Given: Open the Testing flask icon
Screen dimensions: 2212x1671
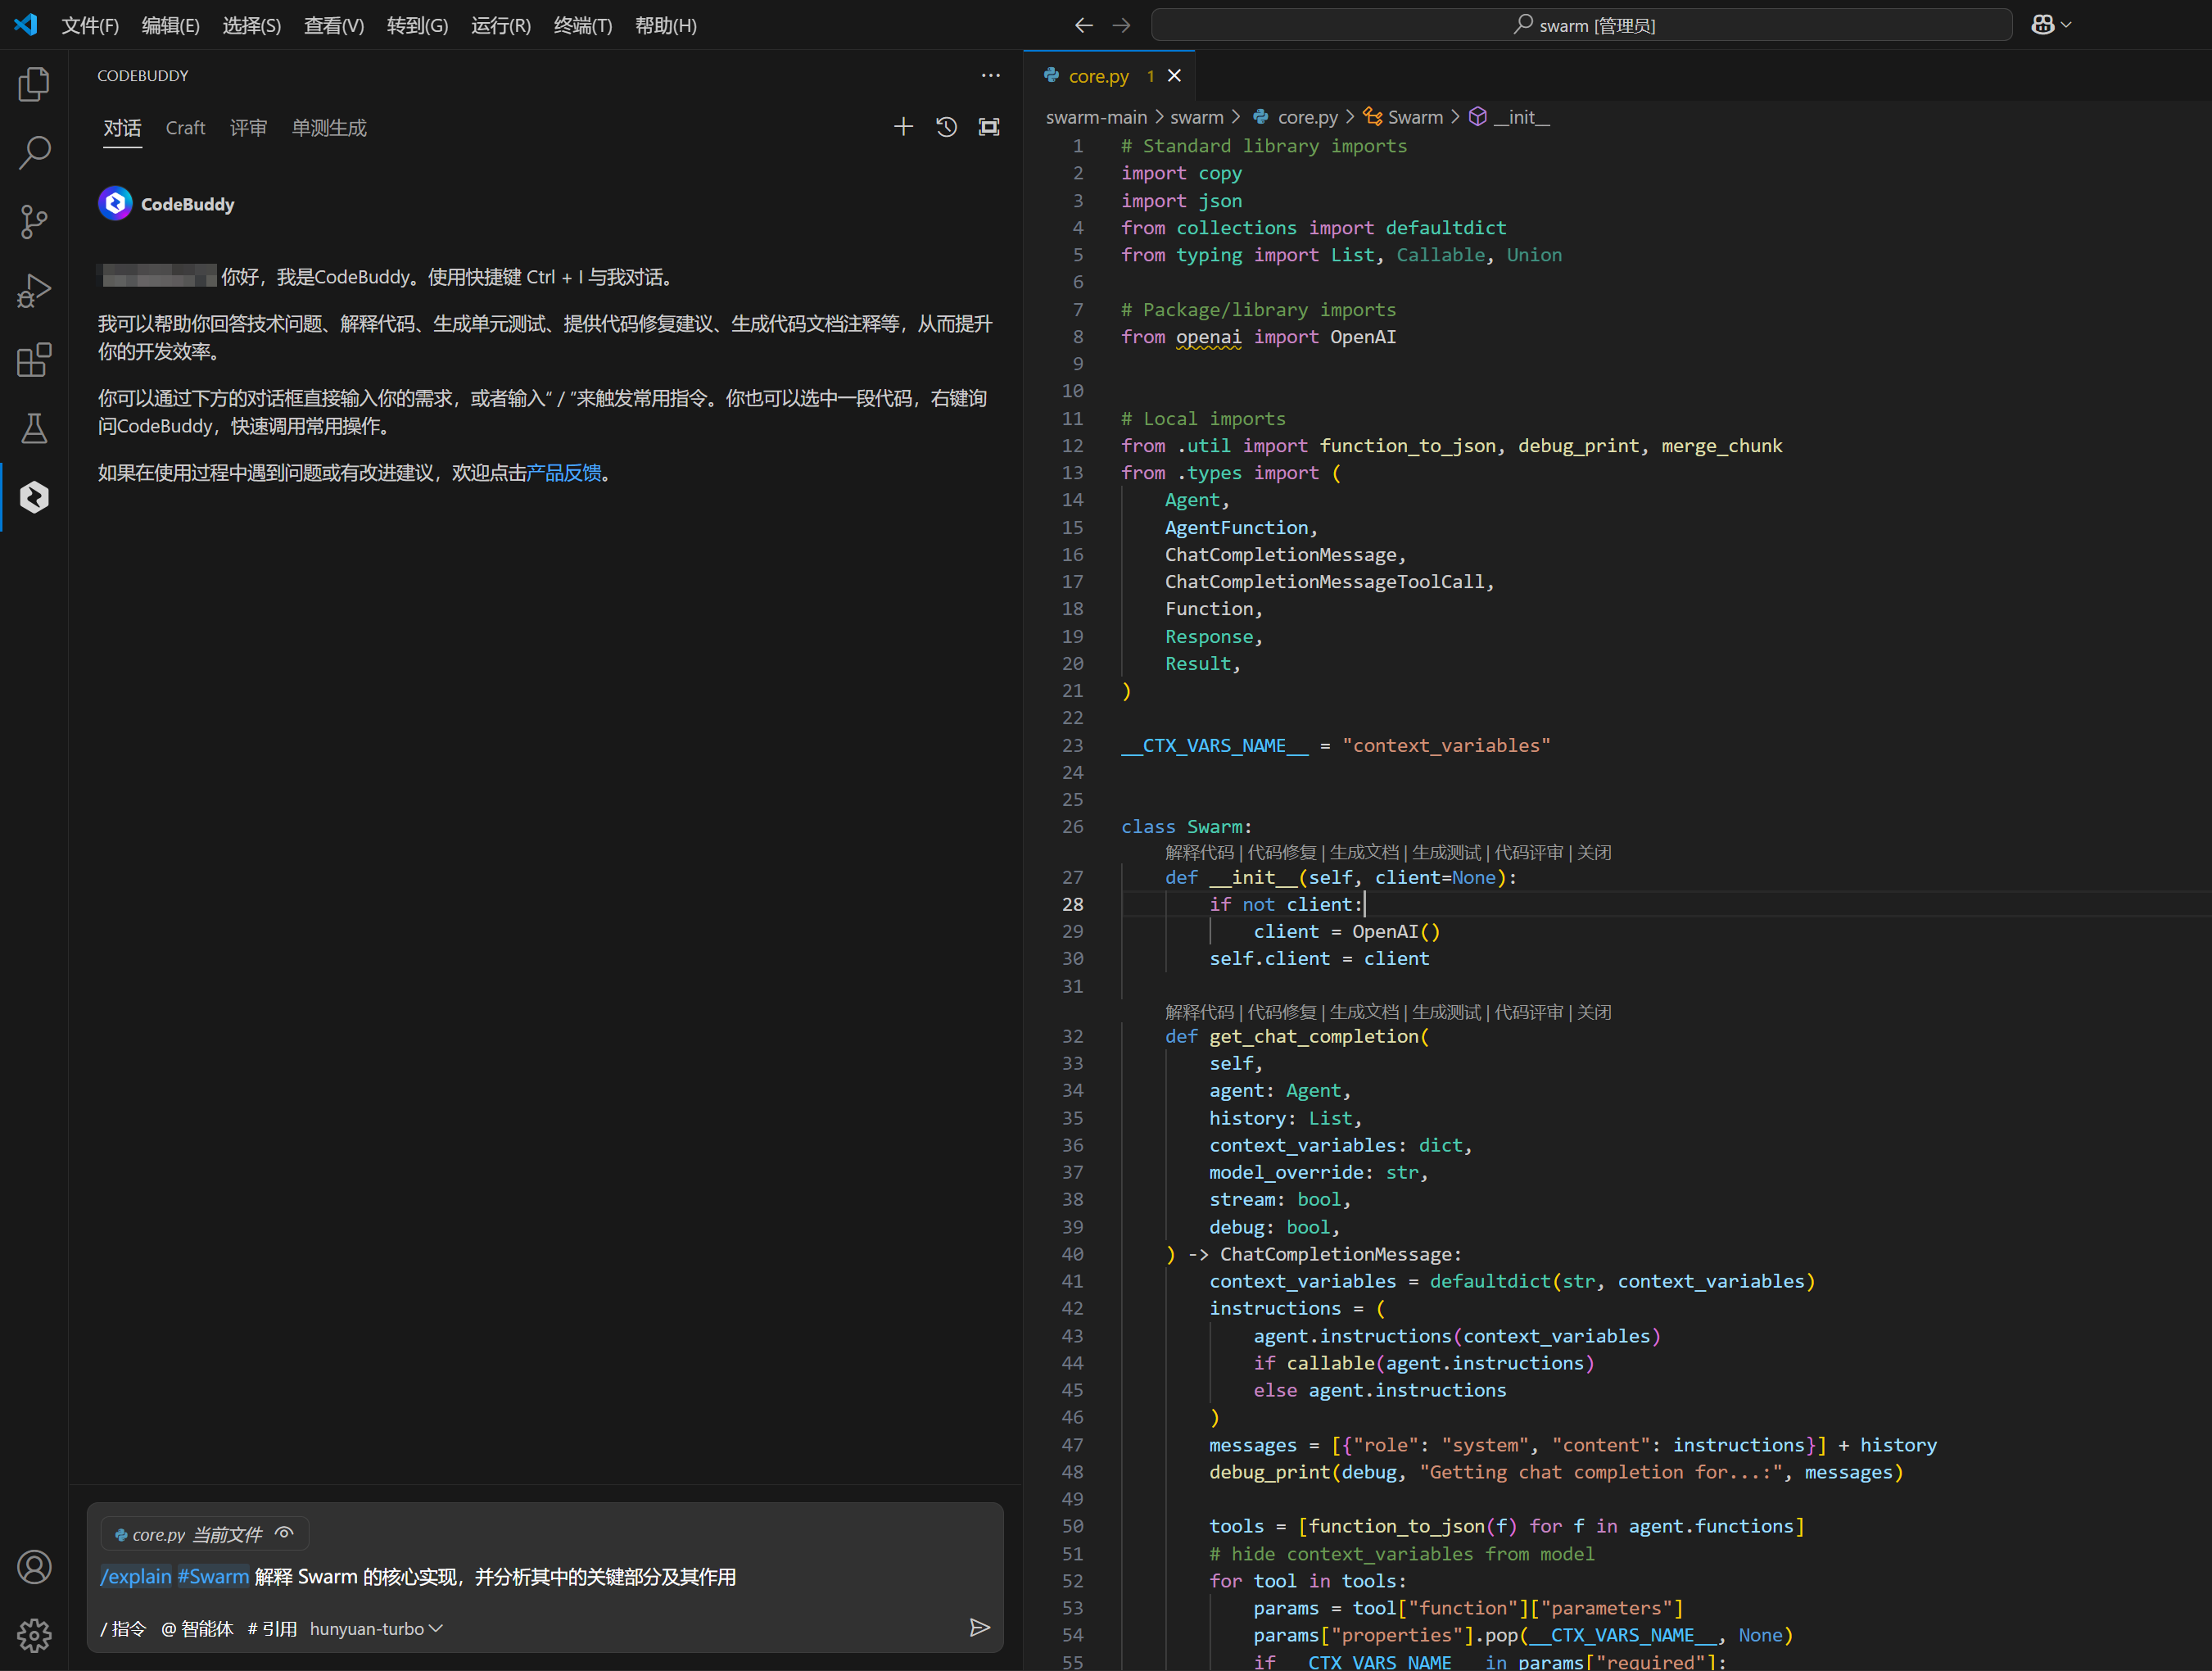Looking at the screenshot, I should [34, 429].
